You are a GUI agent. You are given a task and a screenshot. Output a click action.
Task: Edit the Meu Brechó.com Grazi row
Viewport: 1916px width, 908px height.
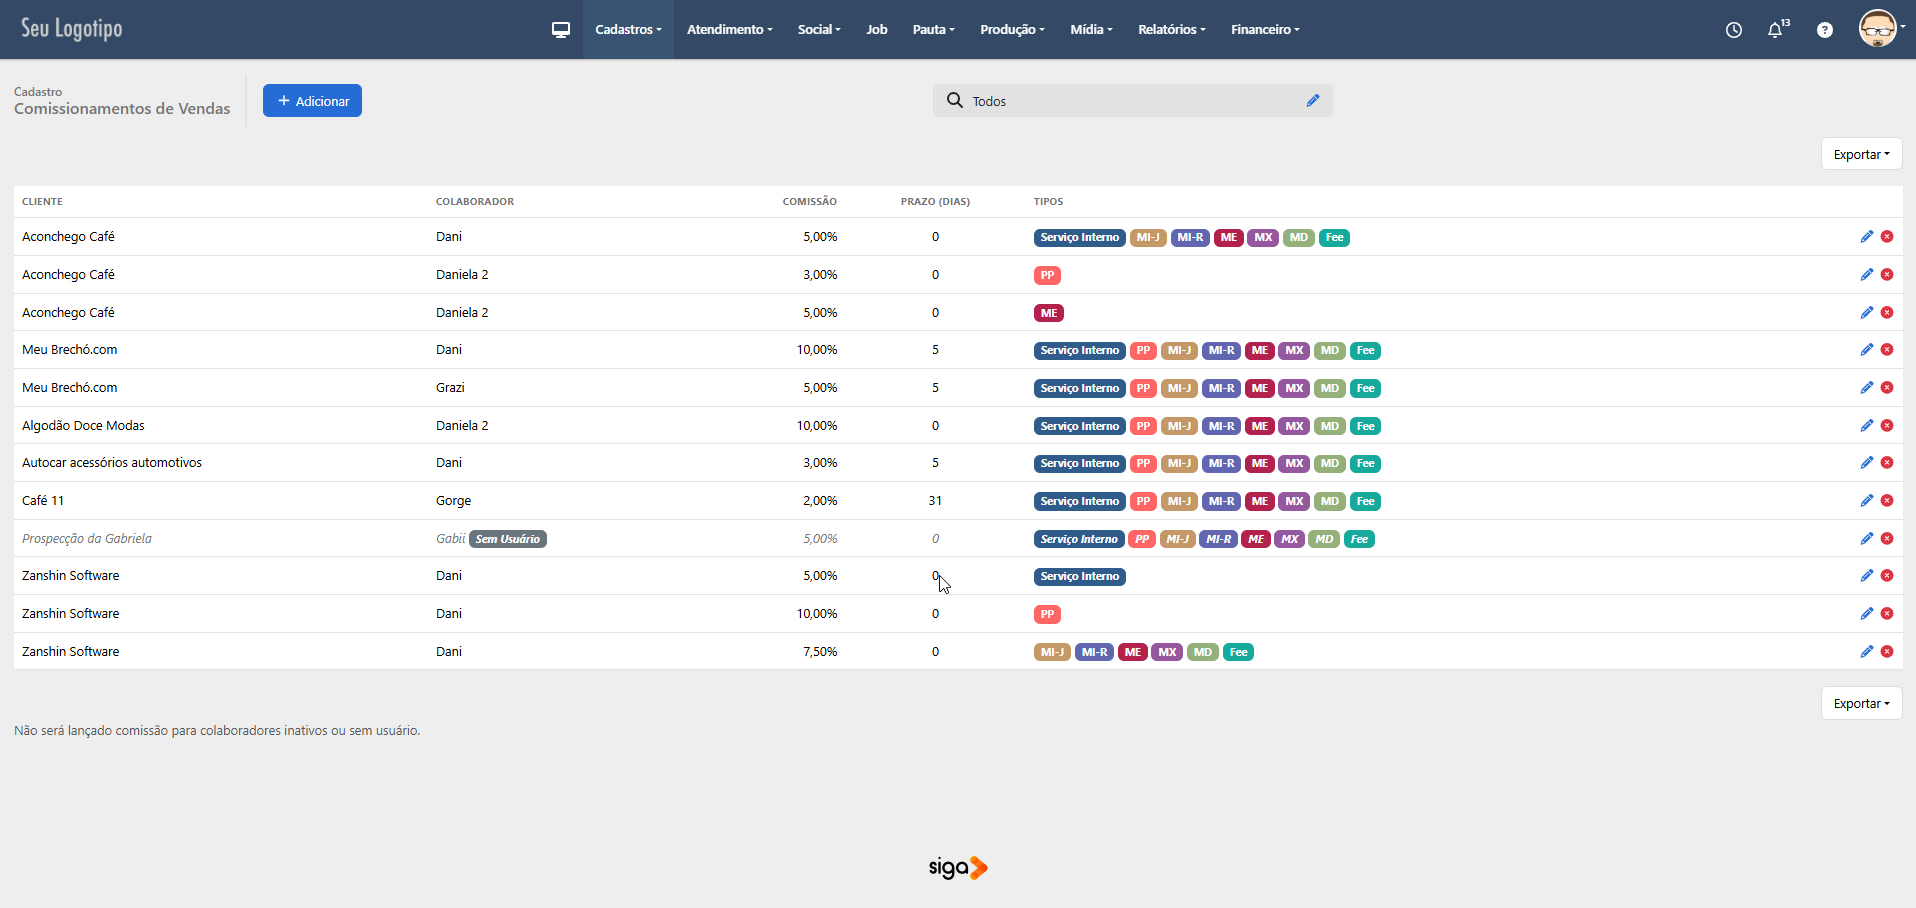tap(1866, 388)
